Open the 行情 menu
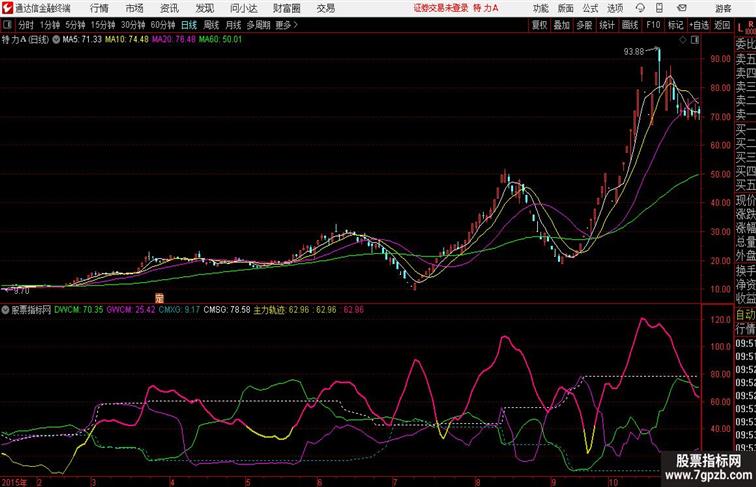 coord(97,8)
